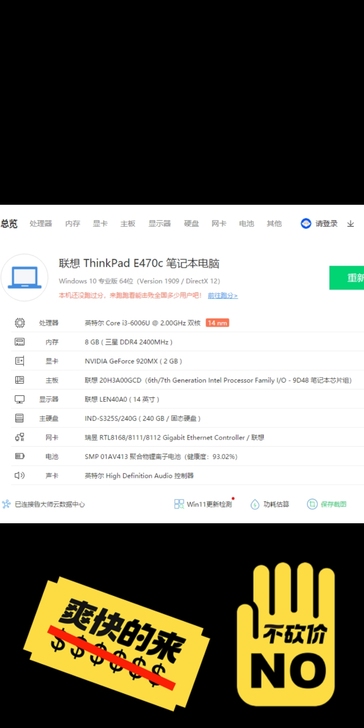The image size is (364, 728).
Task: Select the High Definition Audio text
Action: [x=139, y=475]
